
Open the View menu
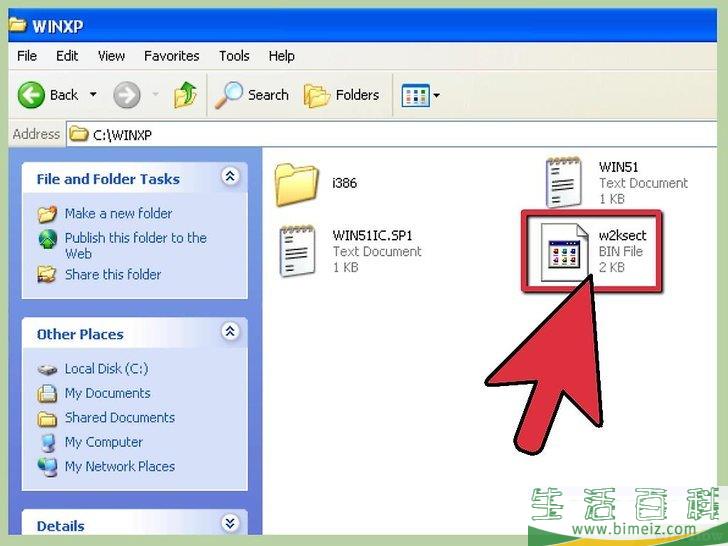(x=111, y=56)
